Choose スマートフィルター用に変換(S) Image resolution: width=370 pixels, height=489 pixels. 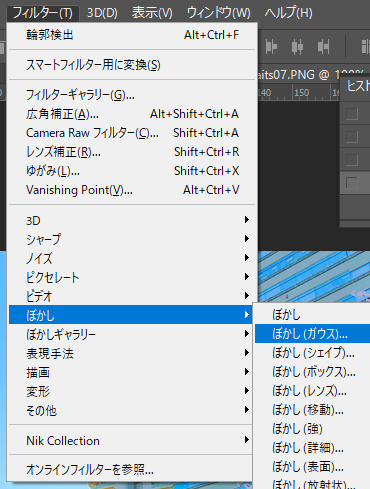(132, 65)
